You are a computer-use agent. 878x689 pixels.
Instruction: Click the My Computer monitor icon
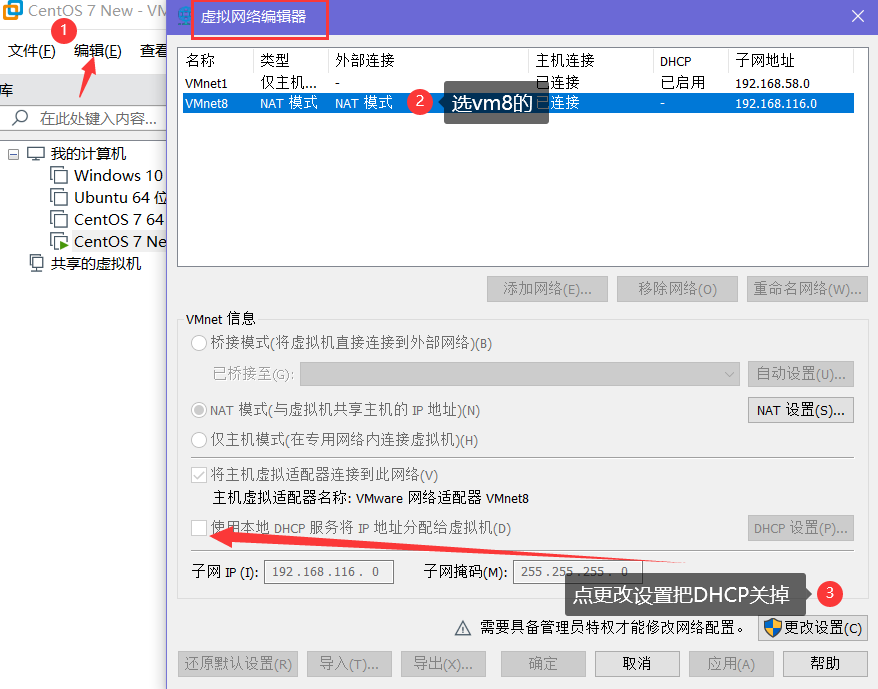point(36,153)
